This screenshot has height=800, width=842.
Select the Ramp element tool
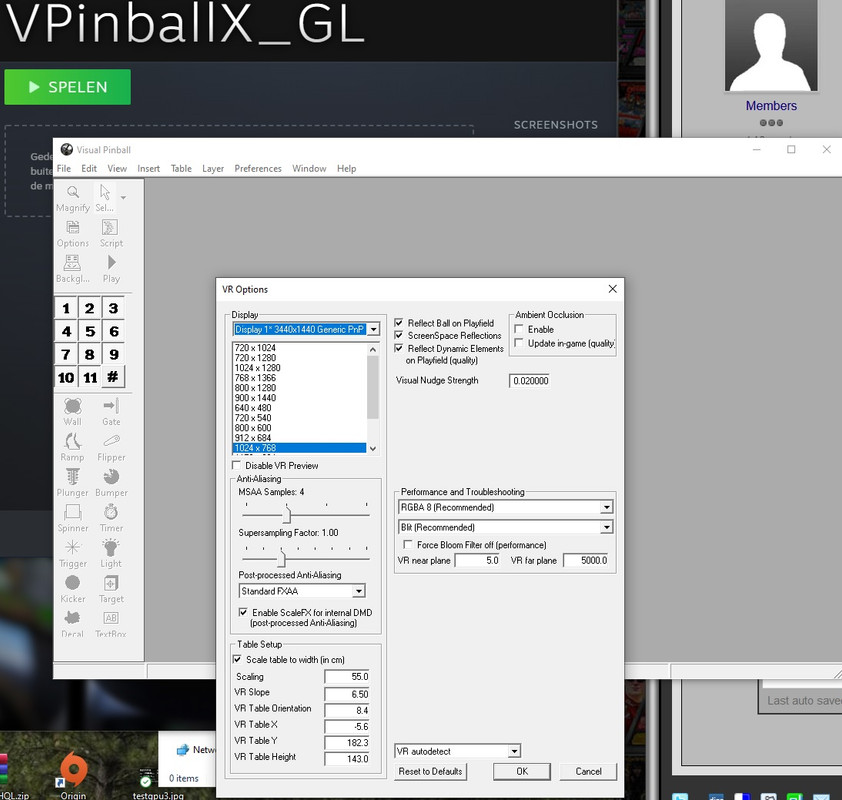(x=72, y=447)
